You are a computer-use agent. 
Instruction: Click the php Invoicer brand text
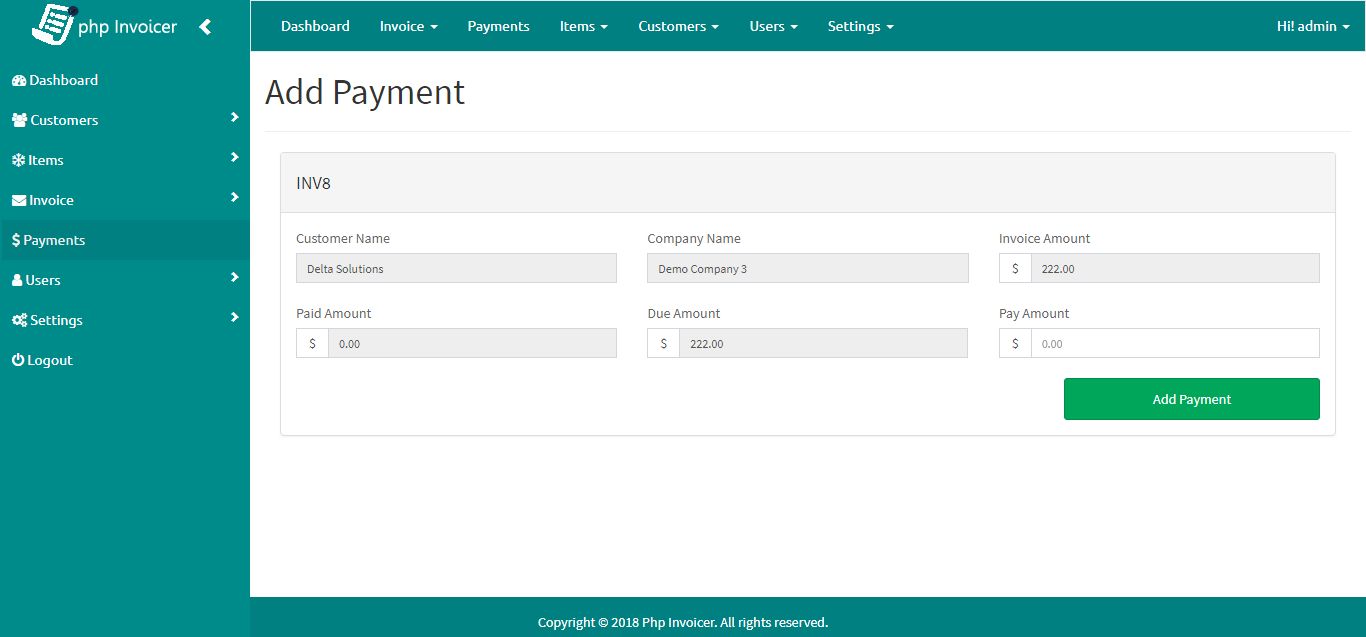click(127, 27)
